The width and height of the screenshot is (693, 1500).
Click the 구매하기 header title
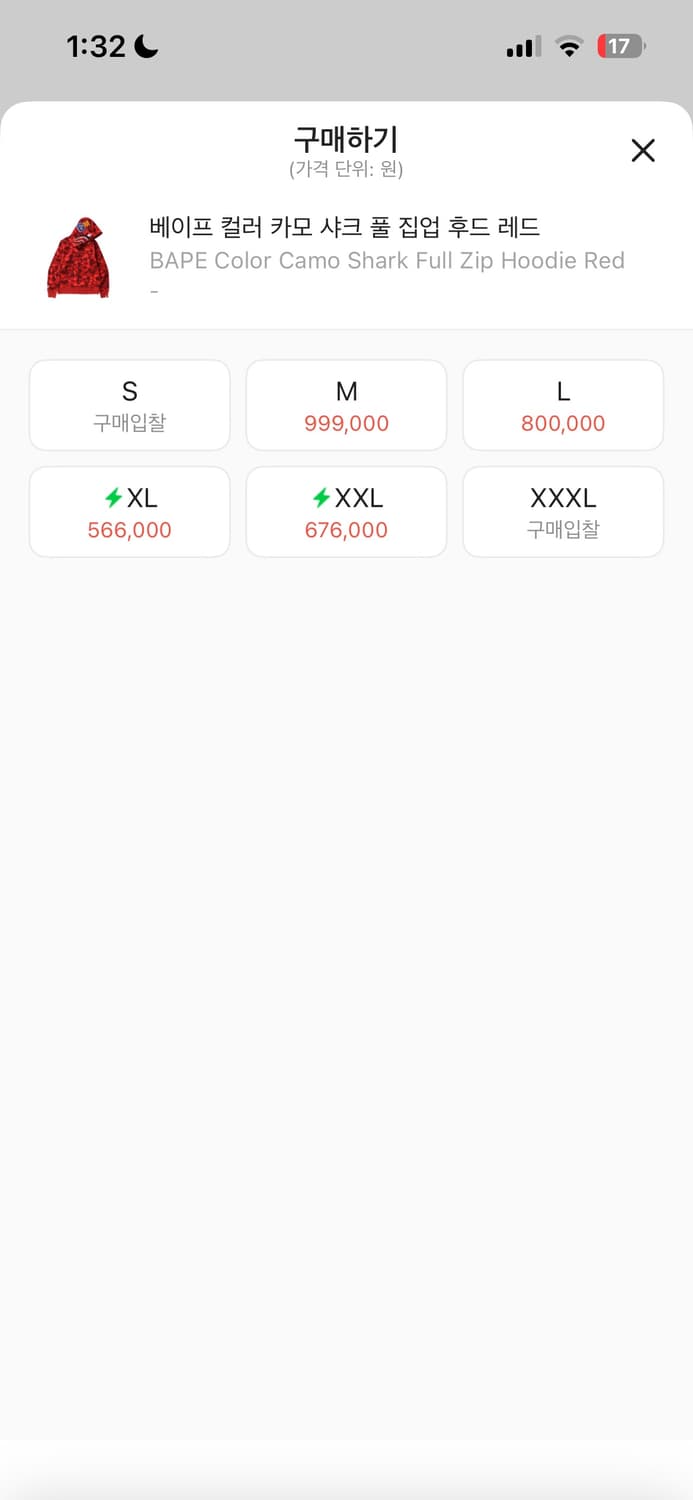coord(346,141)
